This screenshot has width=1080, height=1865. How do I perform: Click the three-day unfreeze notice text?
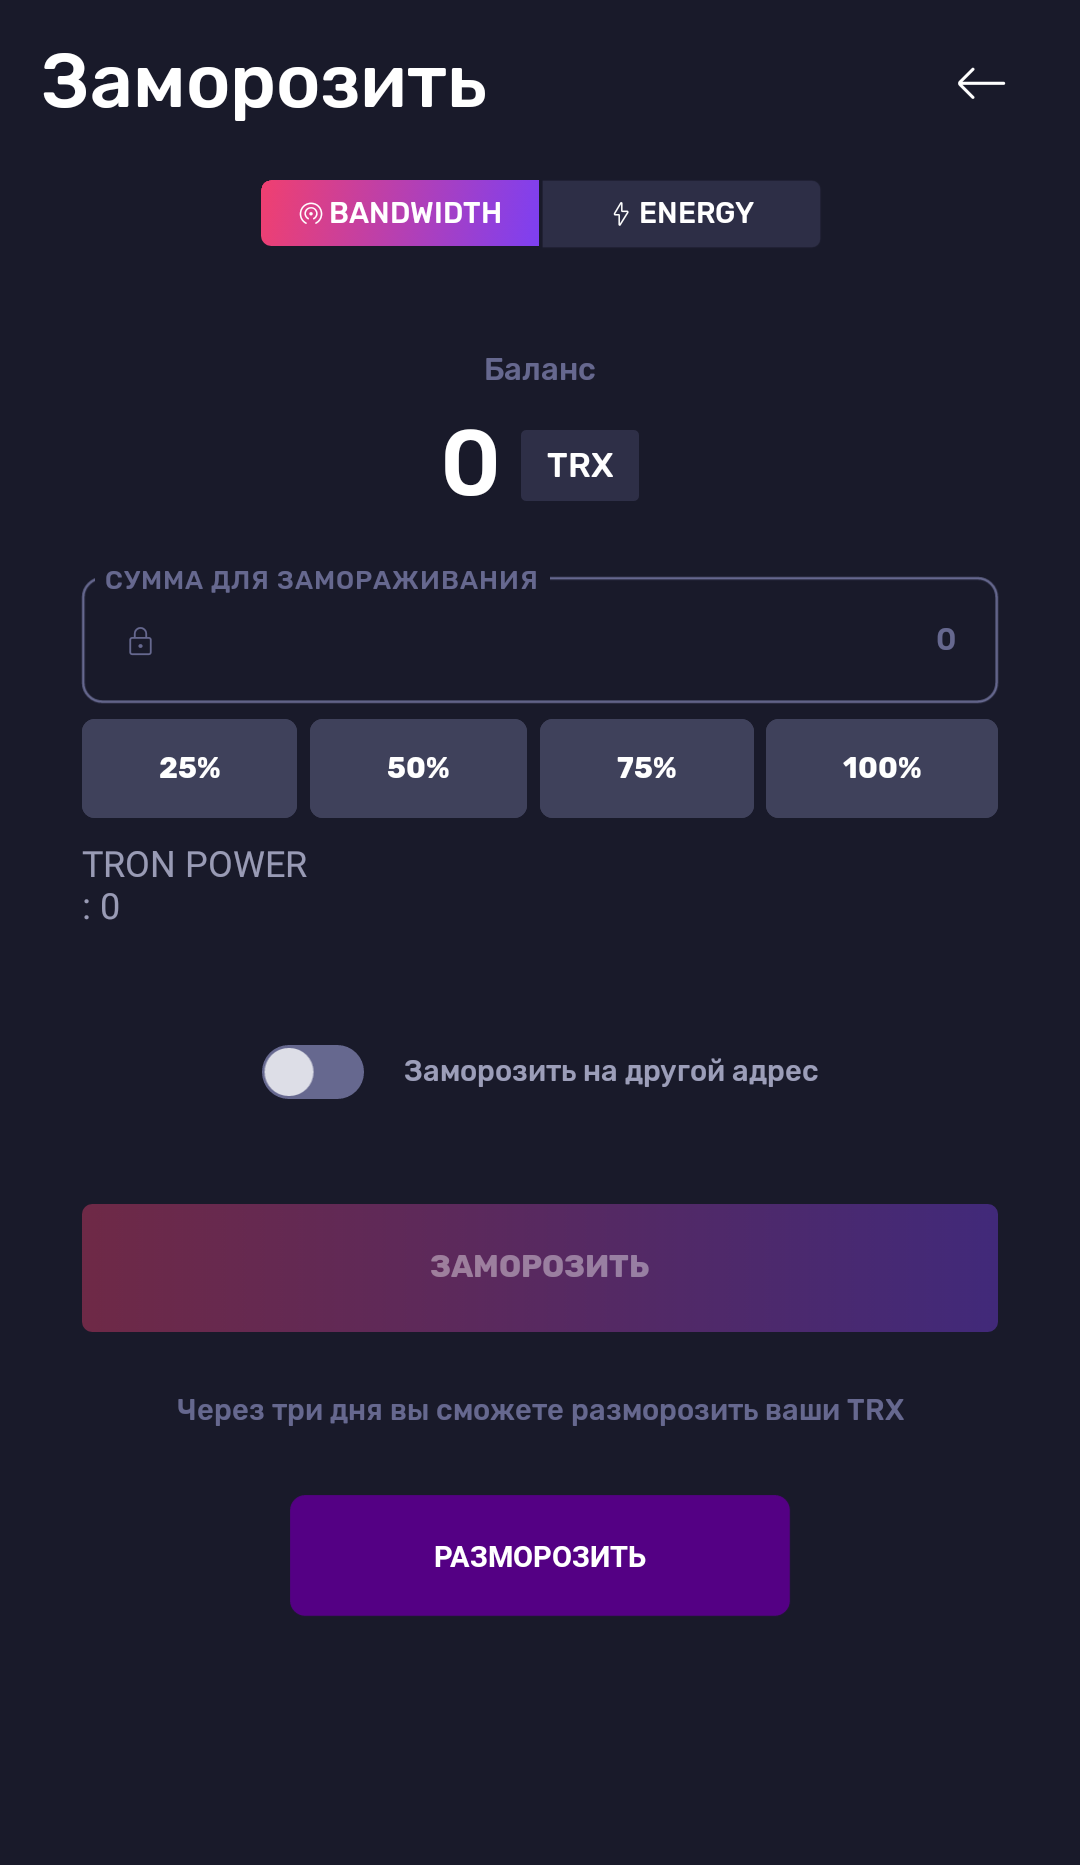540,1410
